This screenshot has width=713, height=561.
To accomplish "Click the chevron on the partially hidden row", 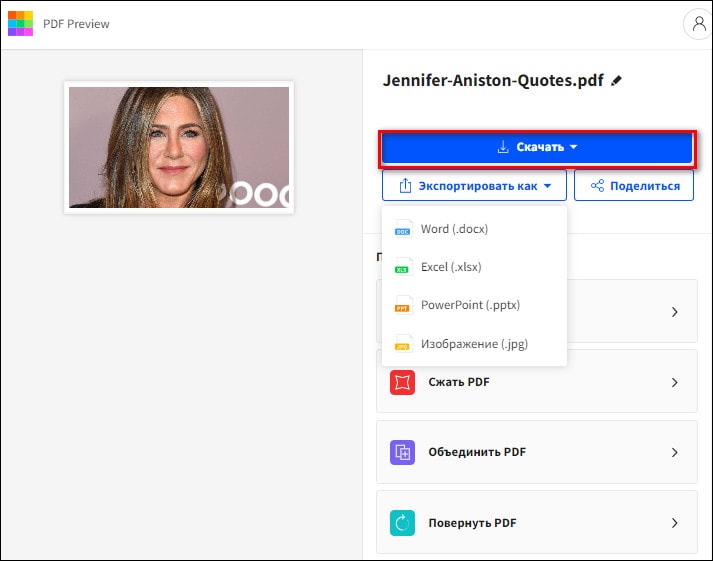I will coord(675,312).
